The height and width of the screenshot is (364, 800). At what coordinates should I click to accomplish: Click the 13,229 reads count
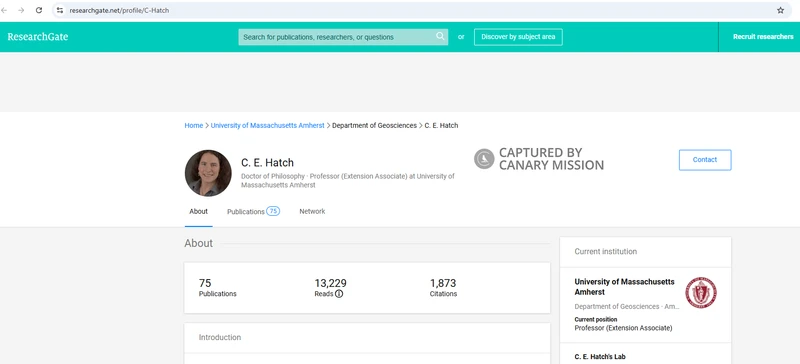(x=331, y=283)
